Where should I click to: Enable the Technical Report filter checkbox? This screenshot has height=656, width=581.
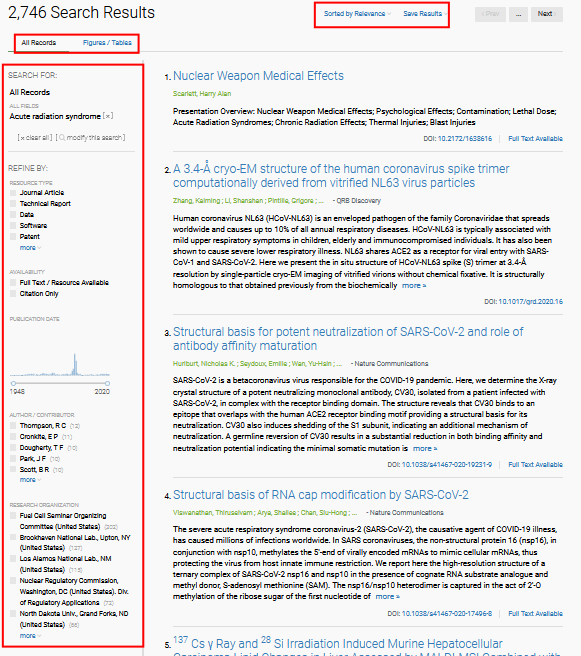(x=13, y=204)
